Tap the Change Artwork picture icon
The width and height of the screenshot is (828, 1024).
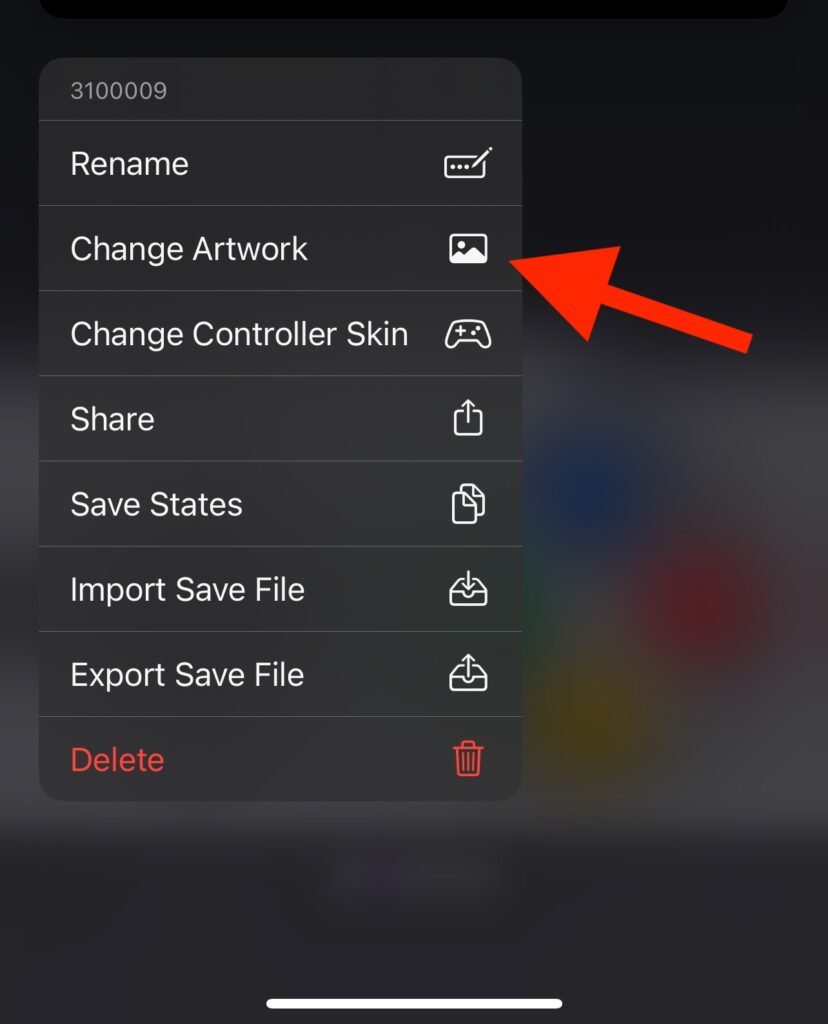468,248
